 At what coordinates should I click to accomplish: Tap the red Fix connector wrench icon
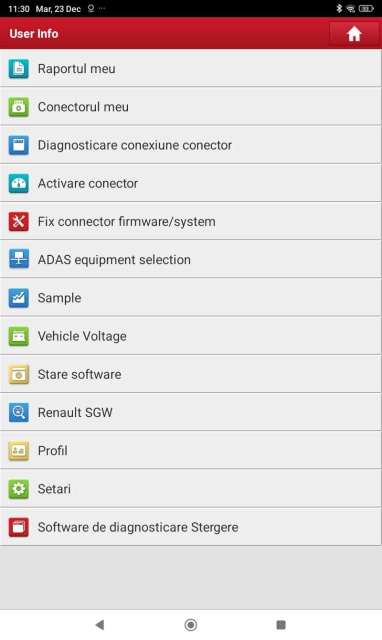pos(19,221)
